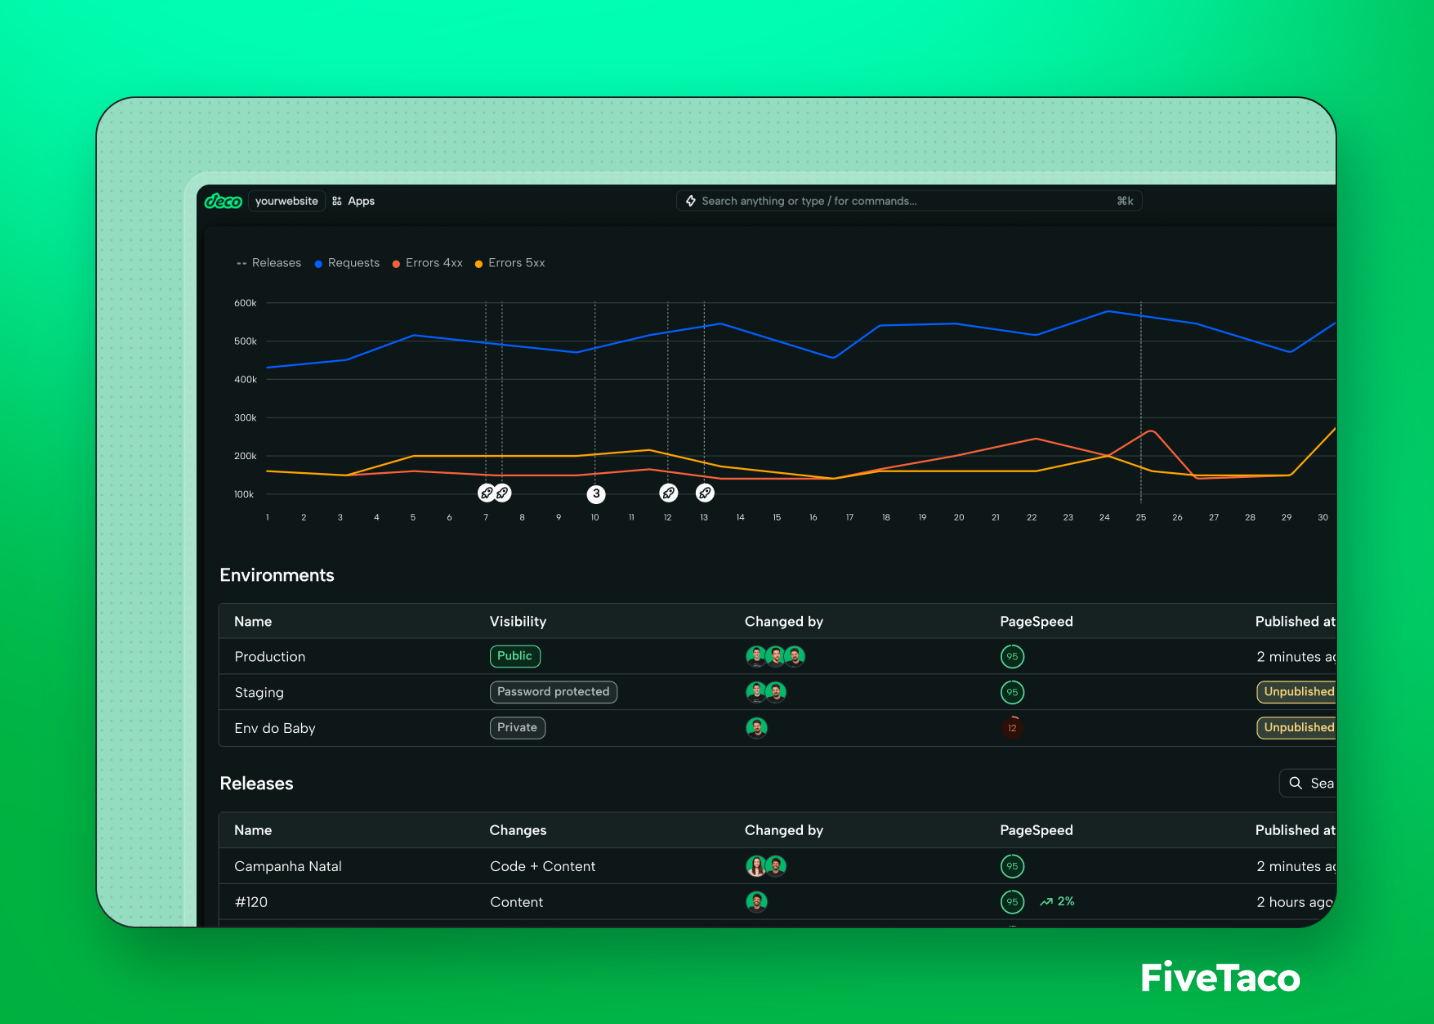Screen dimensions: 1434x1024
Task: Click Production's changed-by avatars
Action: 775,656
